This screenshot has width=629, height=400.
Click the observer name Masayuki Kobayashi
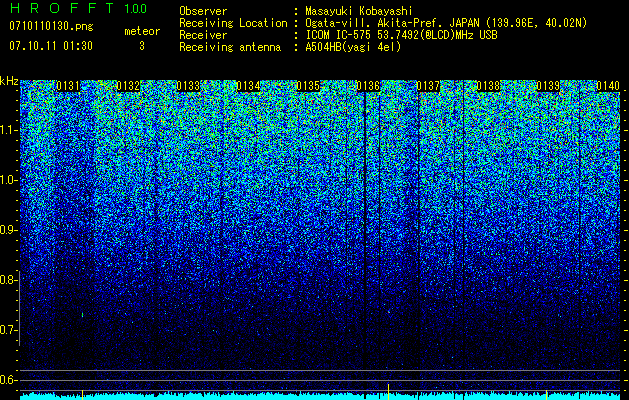359,12
